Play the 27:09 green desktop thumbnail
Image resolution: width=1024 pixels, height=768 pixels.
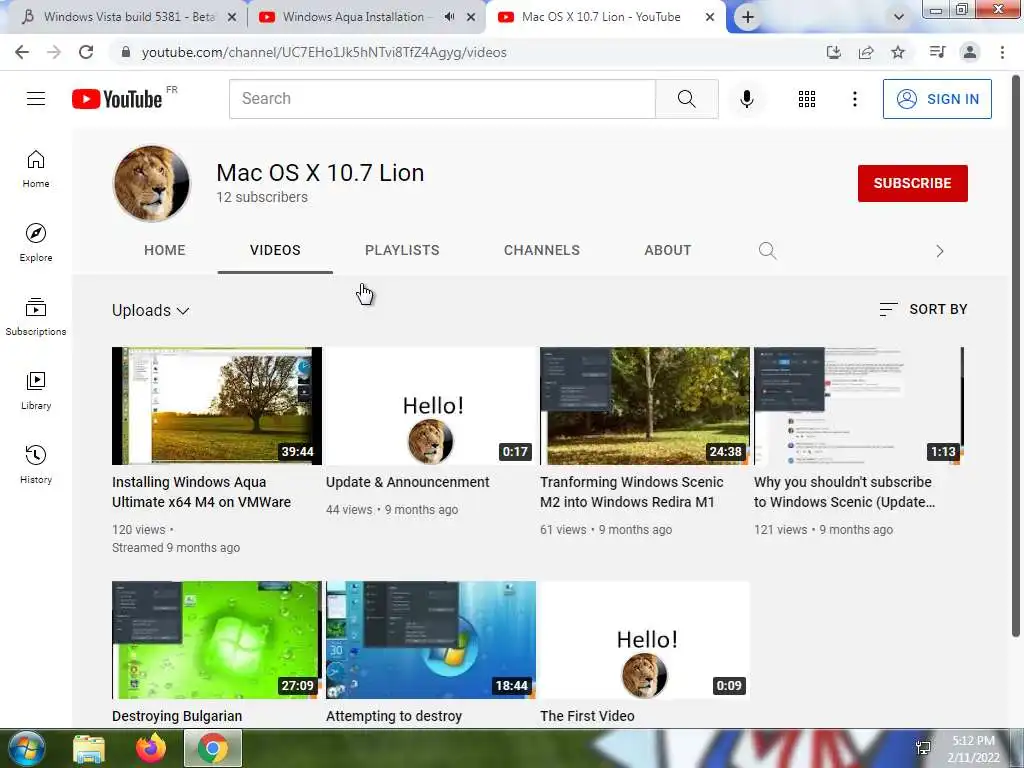(217, 640)
